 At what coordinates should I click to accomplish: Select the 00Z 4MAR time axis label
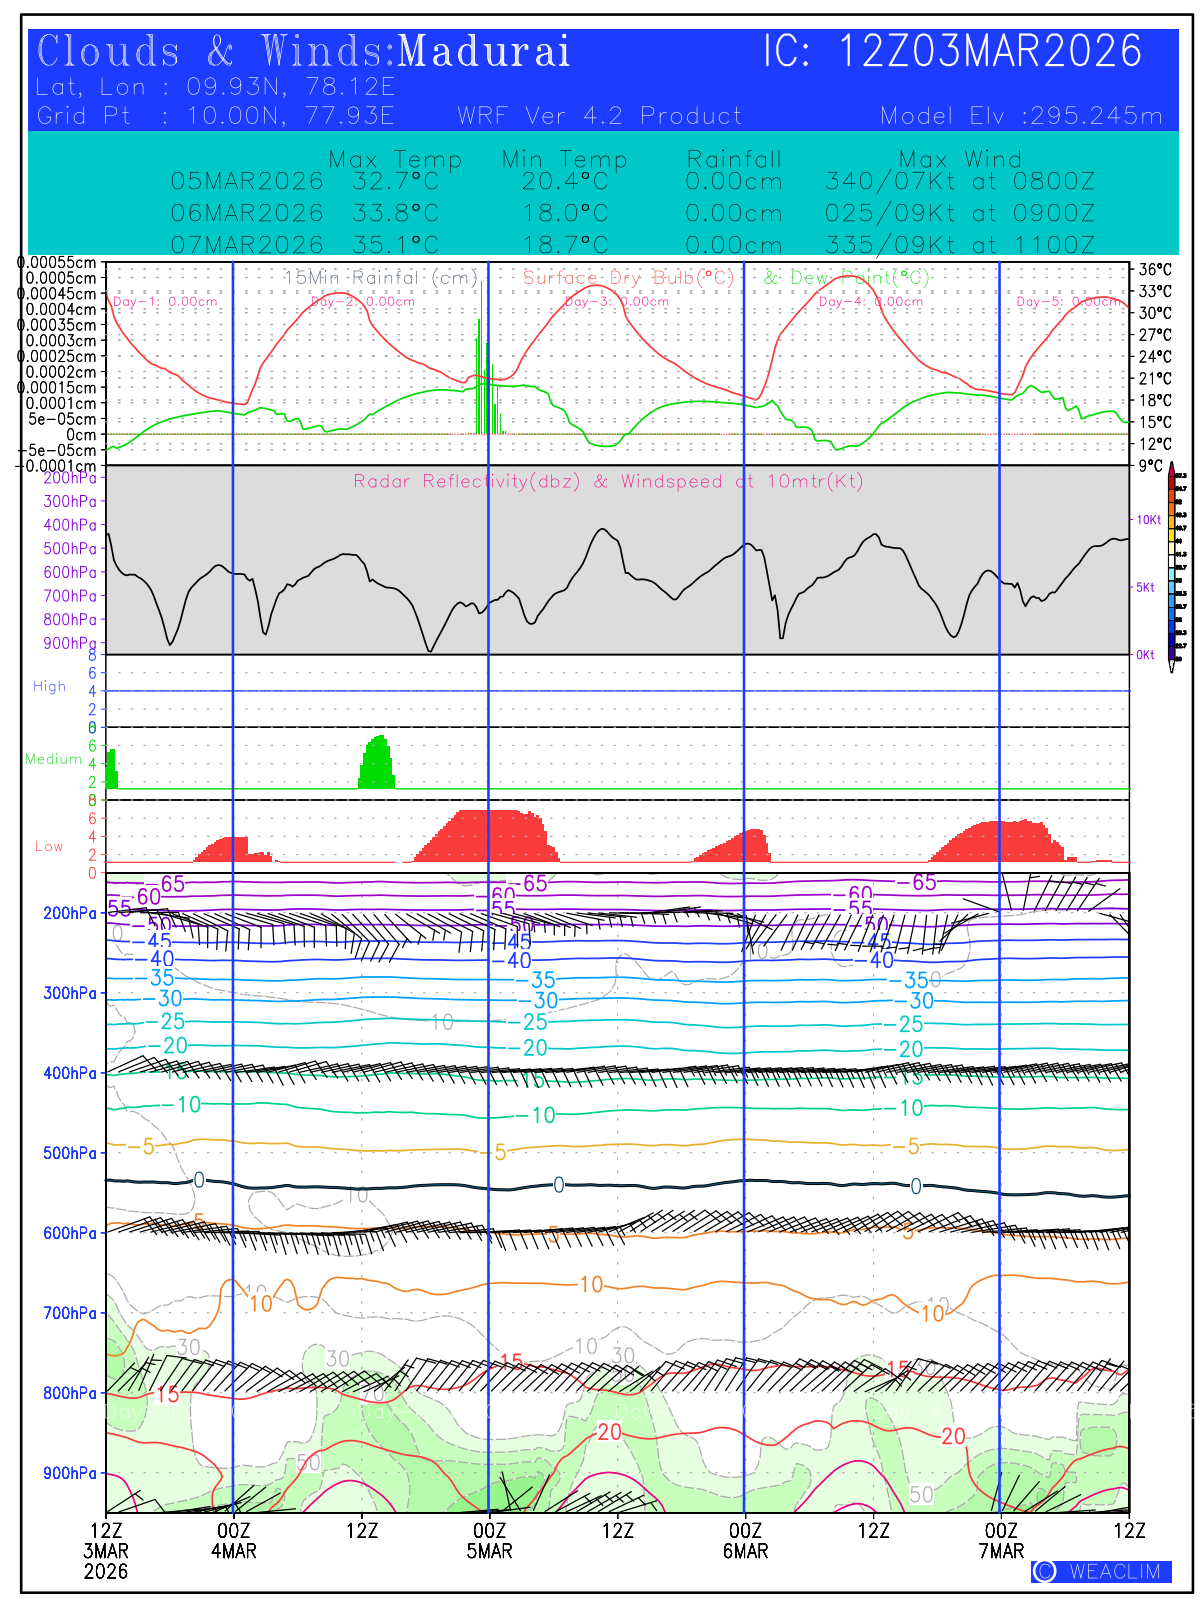click(233, 1540)
